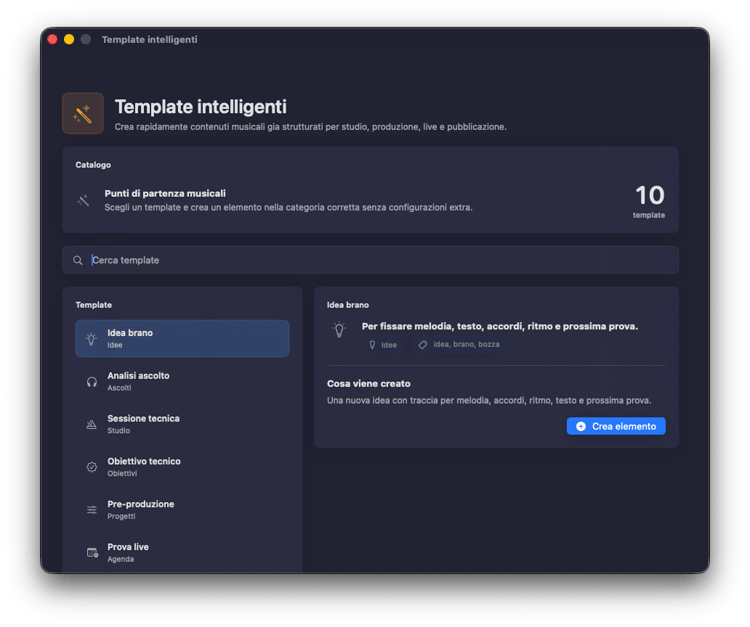Click the Una nuova idea con traccia text
Viewport: 750px width, 627px height.
pyautogui.click(x=489, y=400)
